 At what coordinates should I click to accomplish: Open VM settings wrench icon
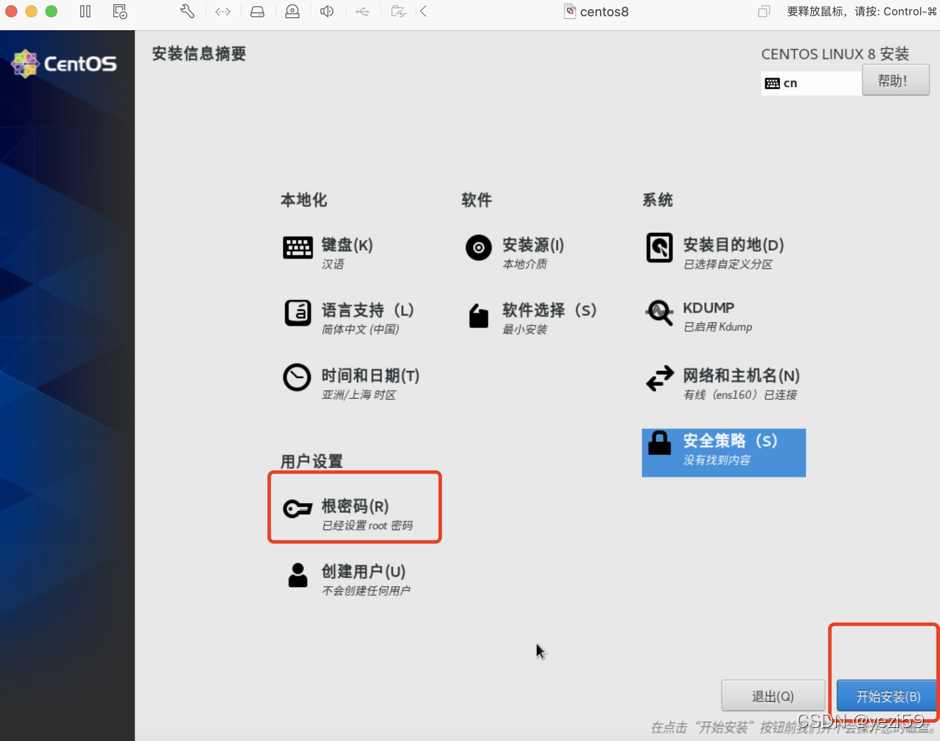[187, 11]
